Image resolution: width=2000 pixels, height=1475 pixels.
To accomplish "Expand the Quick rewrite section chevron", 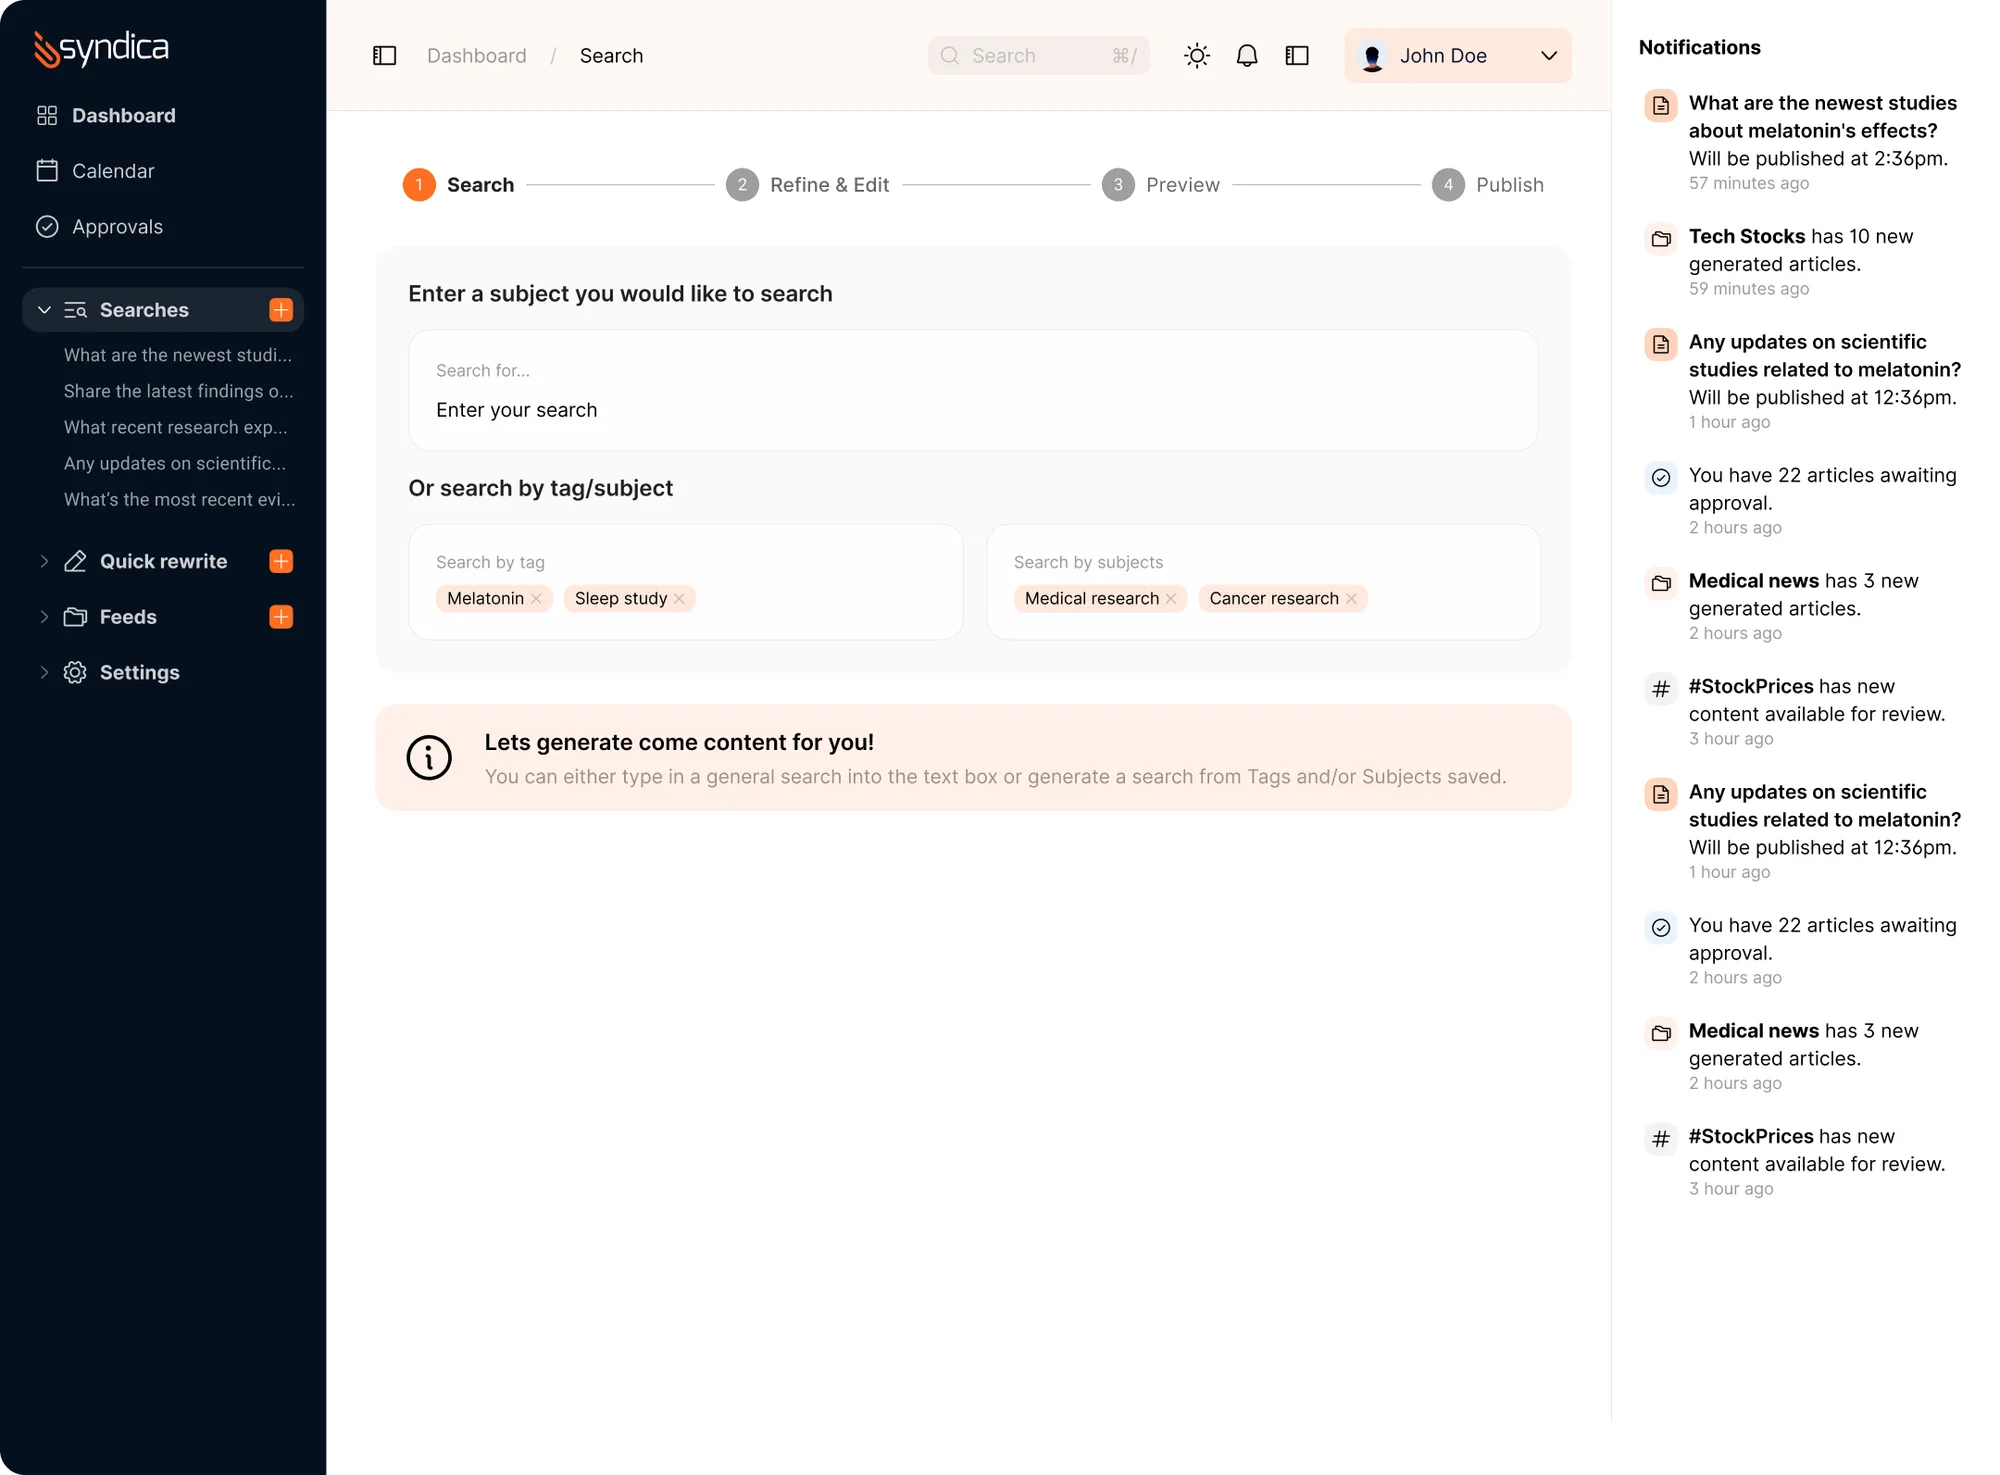I will pos(44,562).
